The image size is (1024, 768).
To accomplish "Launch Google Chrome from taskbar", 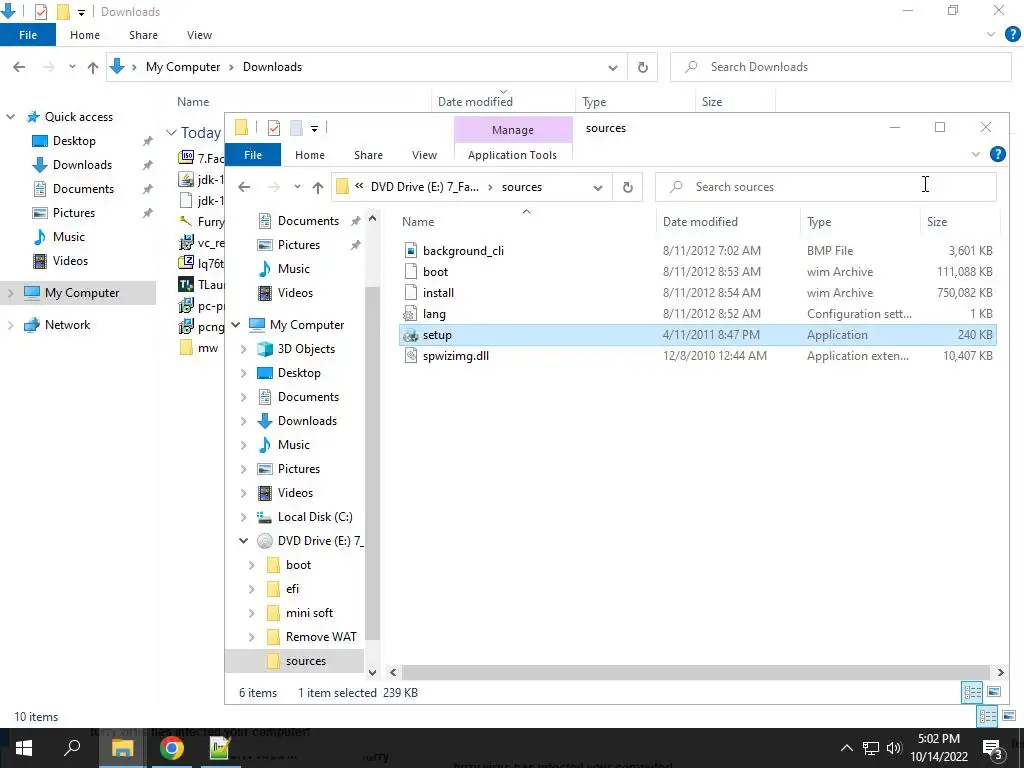I will tap(172, 748).
